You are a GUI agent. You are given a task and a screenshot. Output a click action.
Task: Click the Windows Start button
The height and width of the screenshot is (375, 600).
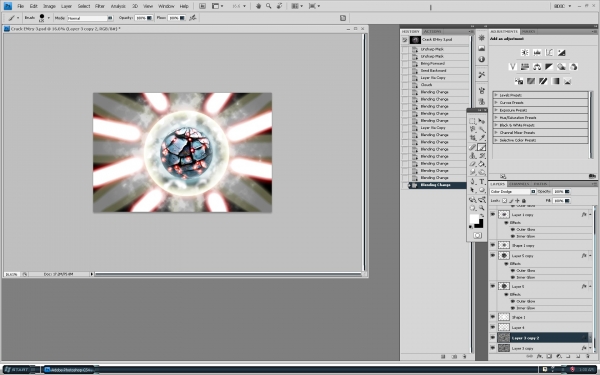pyautogui.click(x=19, y=370)
